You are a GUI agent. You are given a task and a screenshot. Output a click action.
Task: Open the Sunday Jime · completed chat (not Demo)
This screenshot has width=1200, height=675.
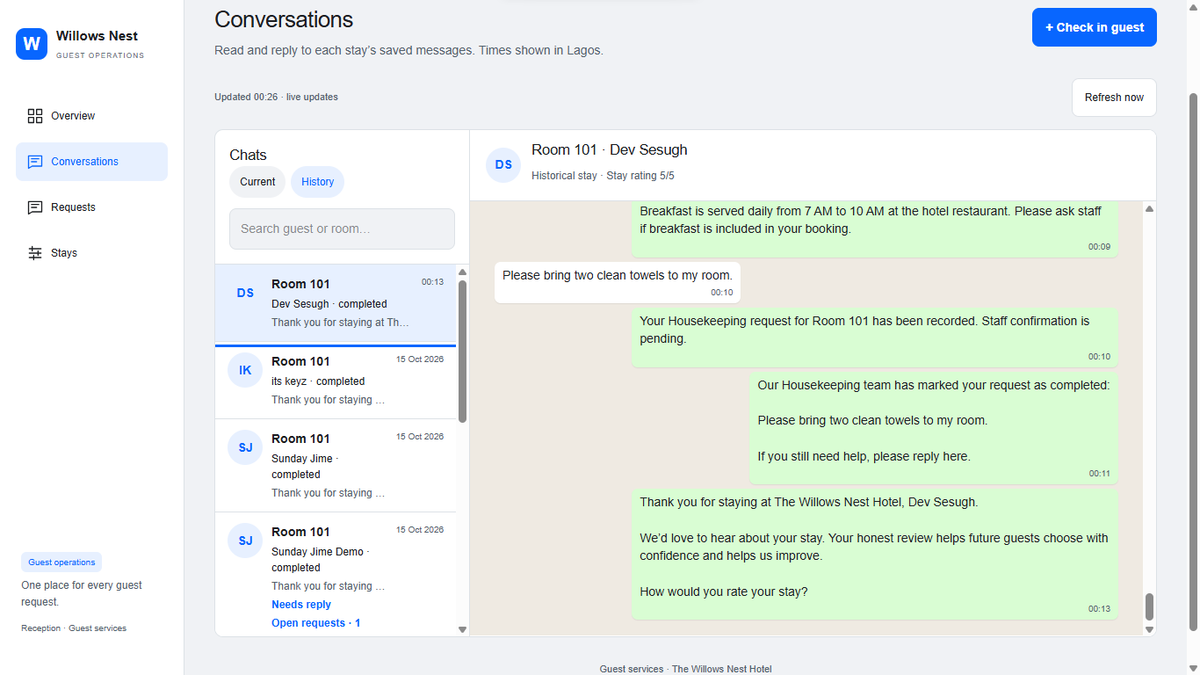335,466
